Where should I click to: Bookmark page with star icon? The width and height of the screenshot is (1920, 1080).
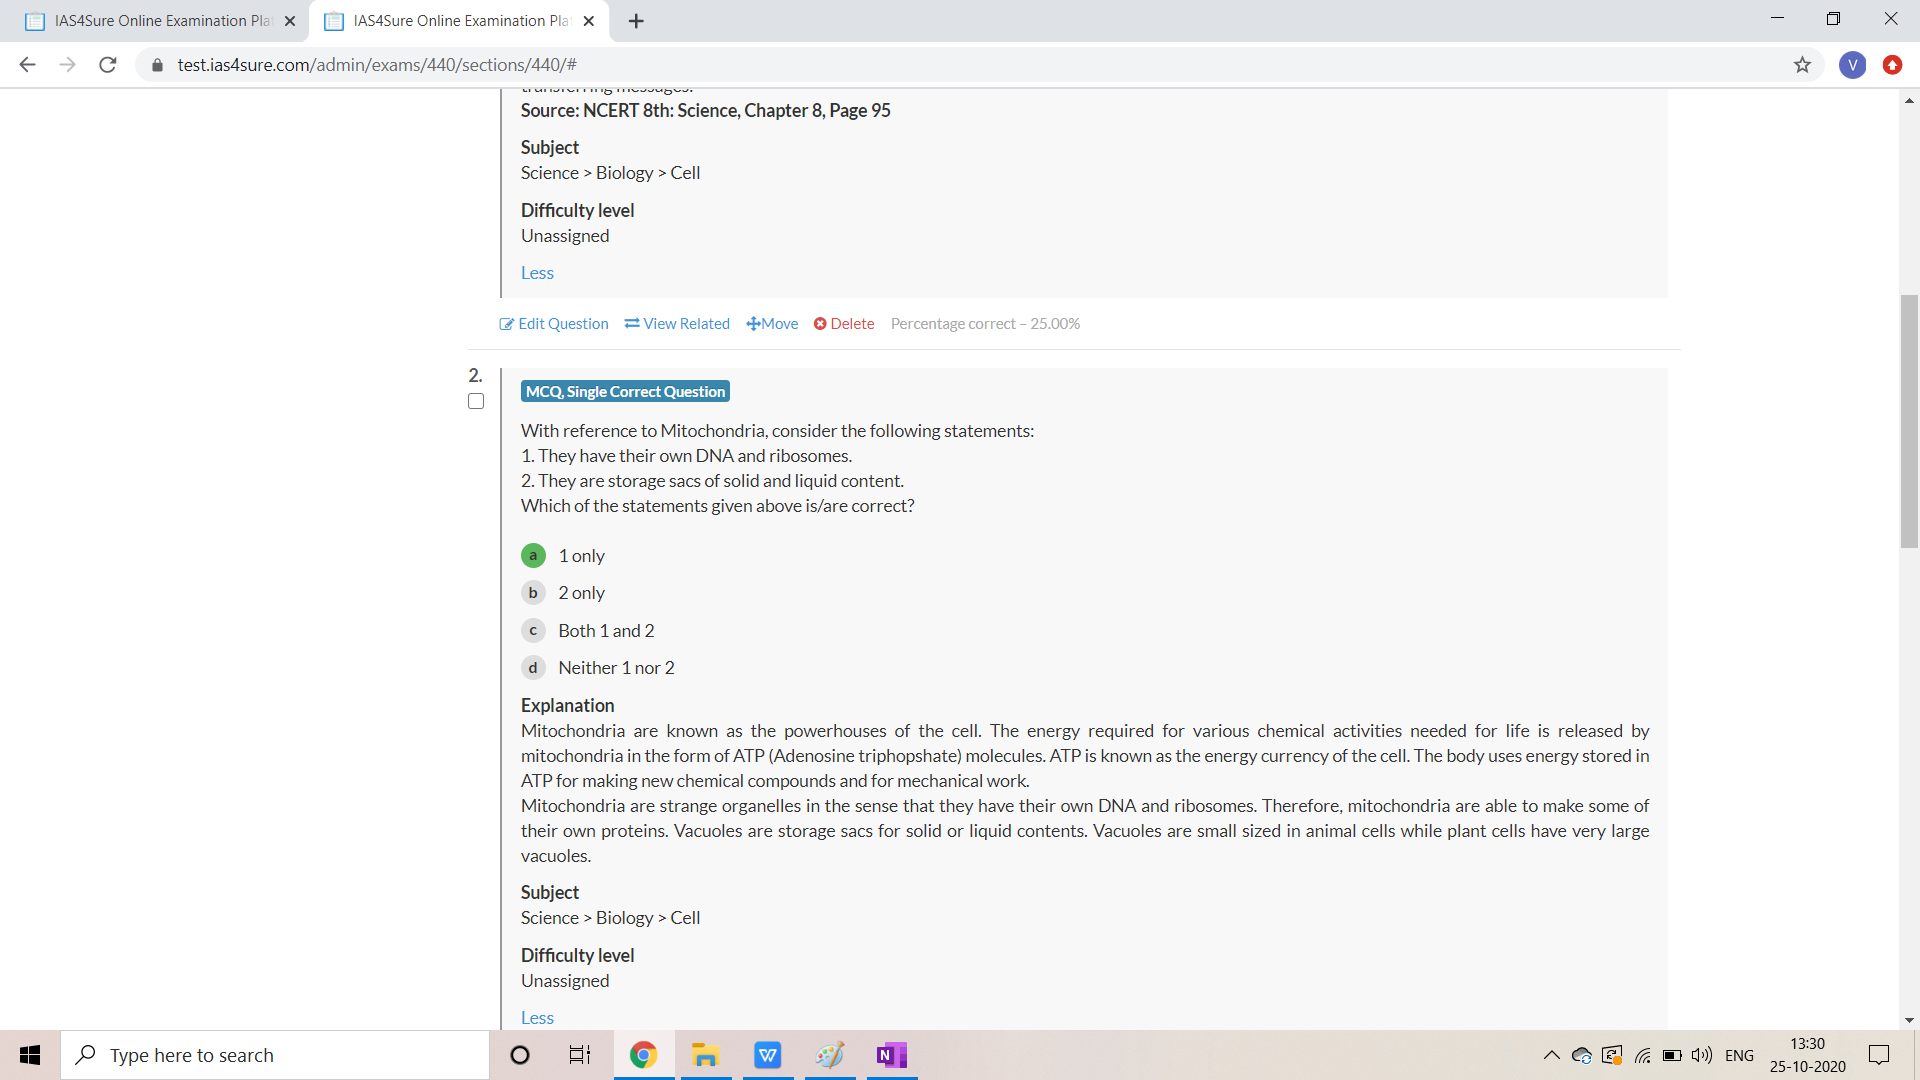1802,65
